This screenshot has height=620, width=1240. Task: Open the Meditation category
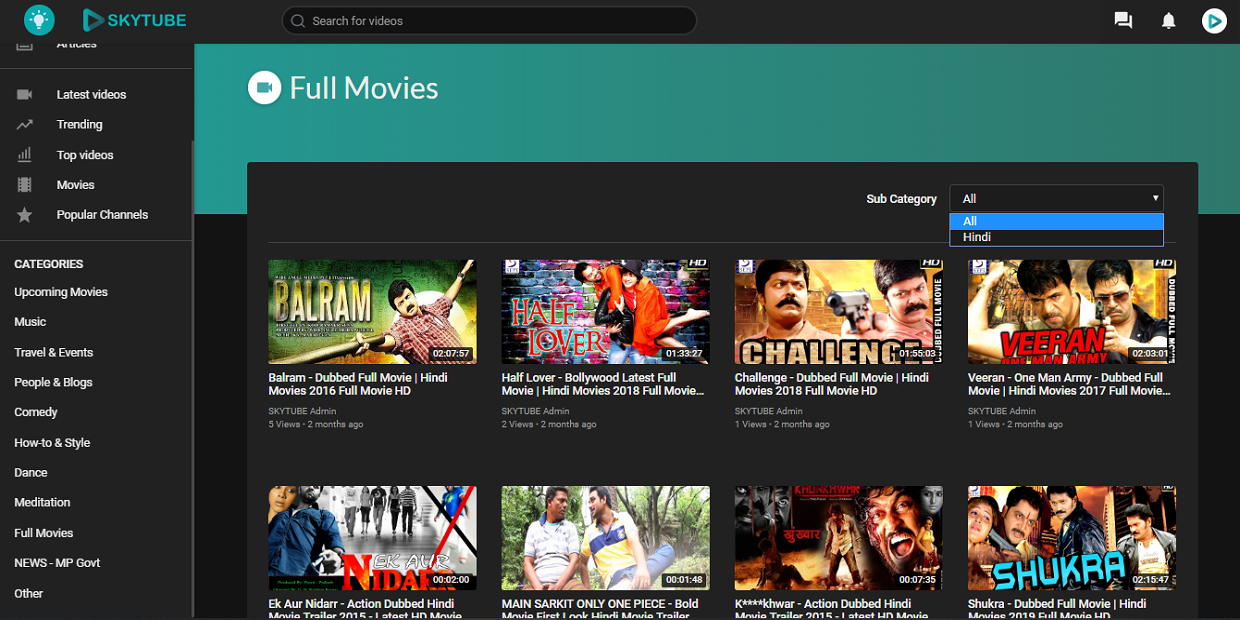tap(42, 502)
